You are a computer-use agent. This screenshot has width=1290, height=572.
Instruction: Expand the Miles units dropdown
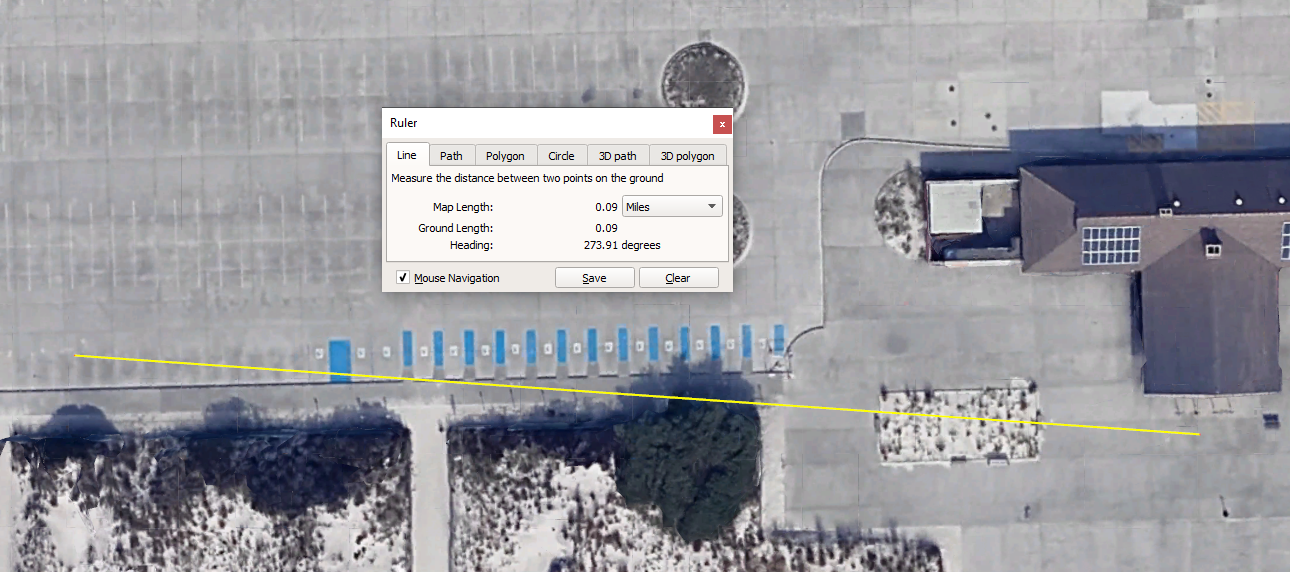[x=672, y=207]
